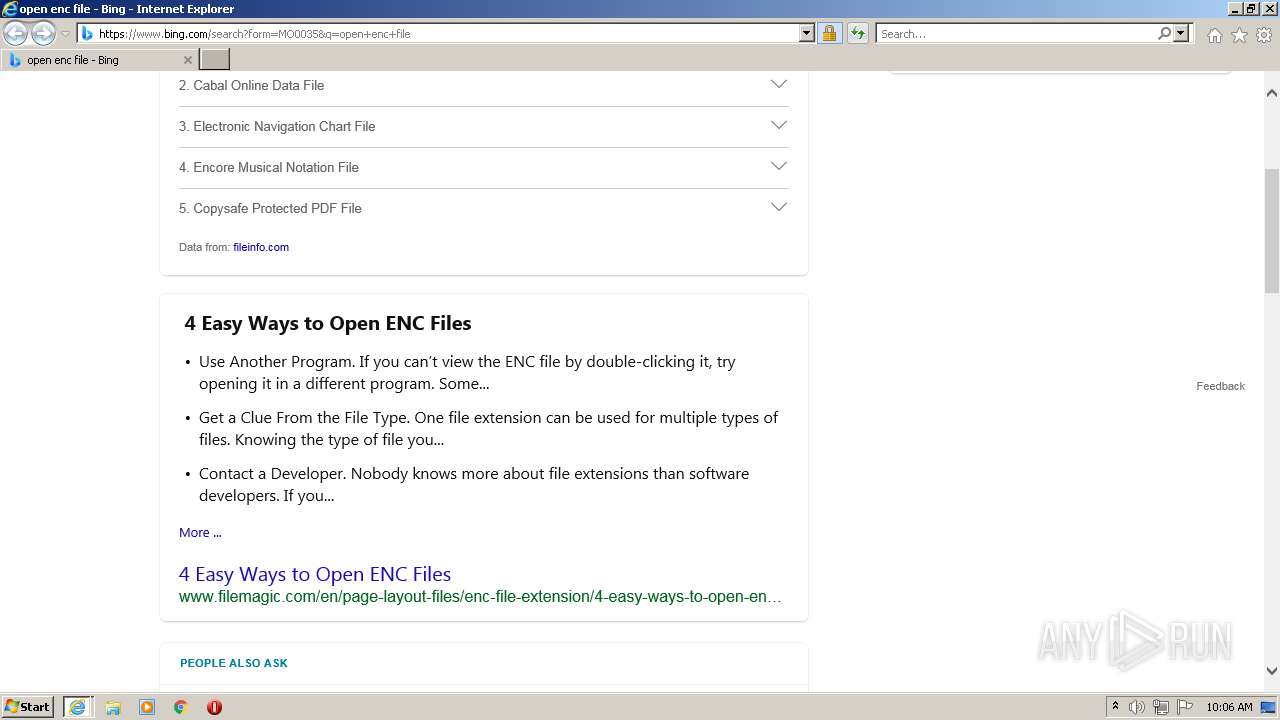Click Internet Explorer taskbar icon
This screenshot has width=1280, height=720.
click(x=77, y=707)
